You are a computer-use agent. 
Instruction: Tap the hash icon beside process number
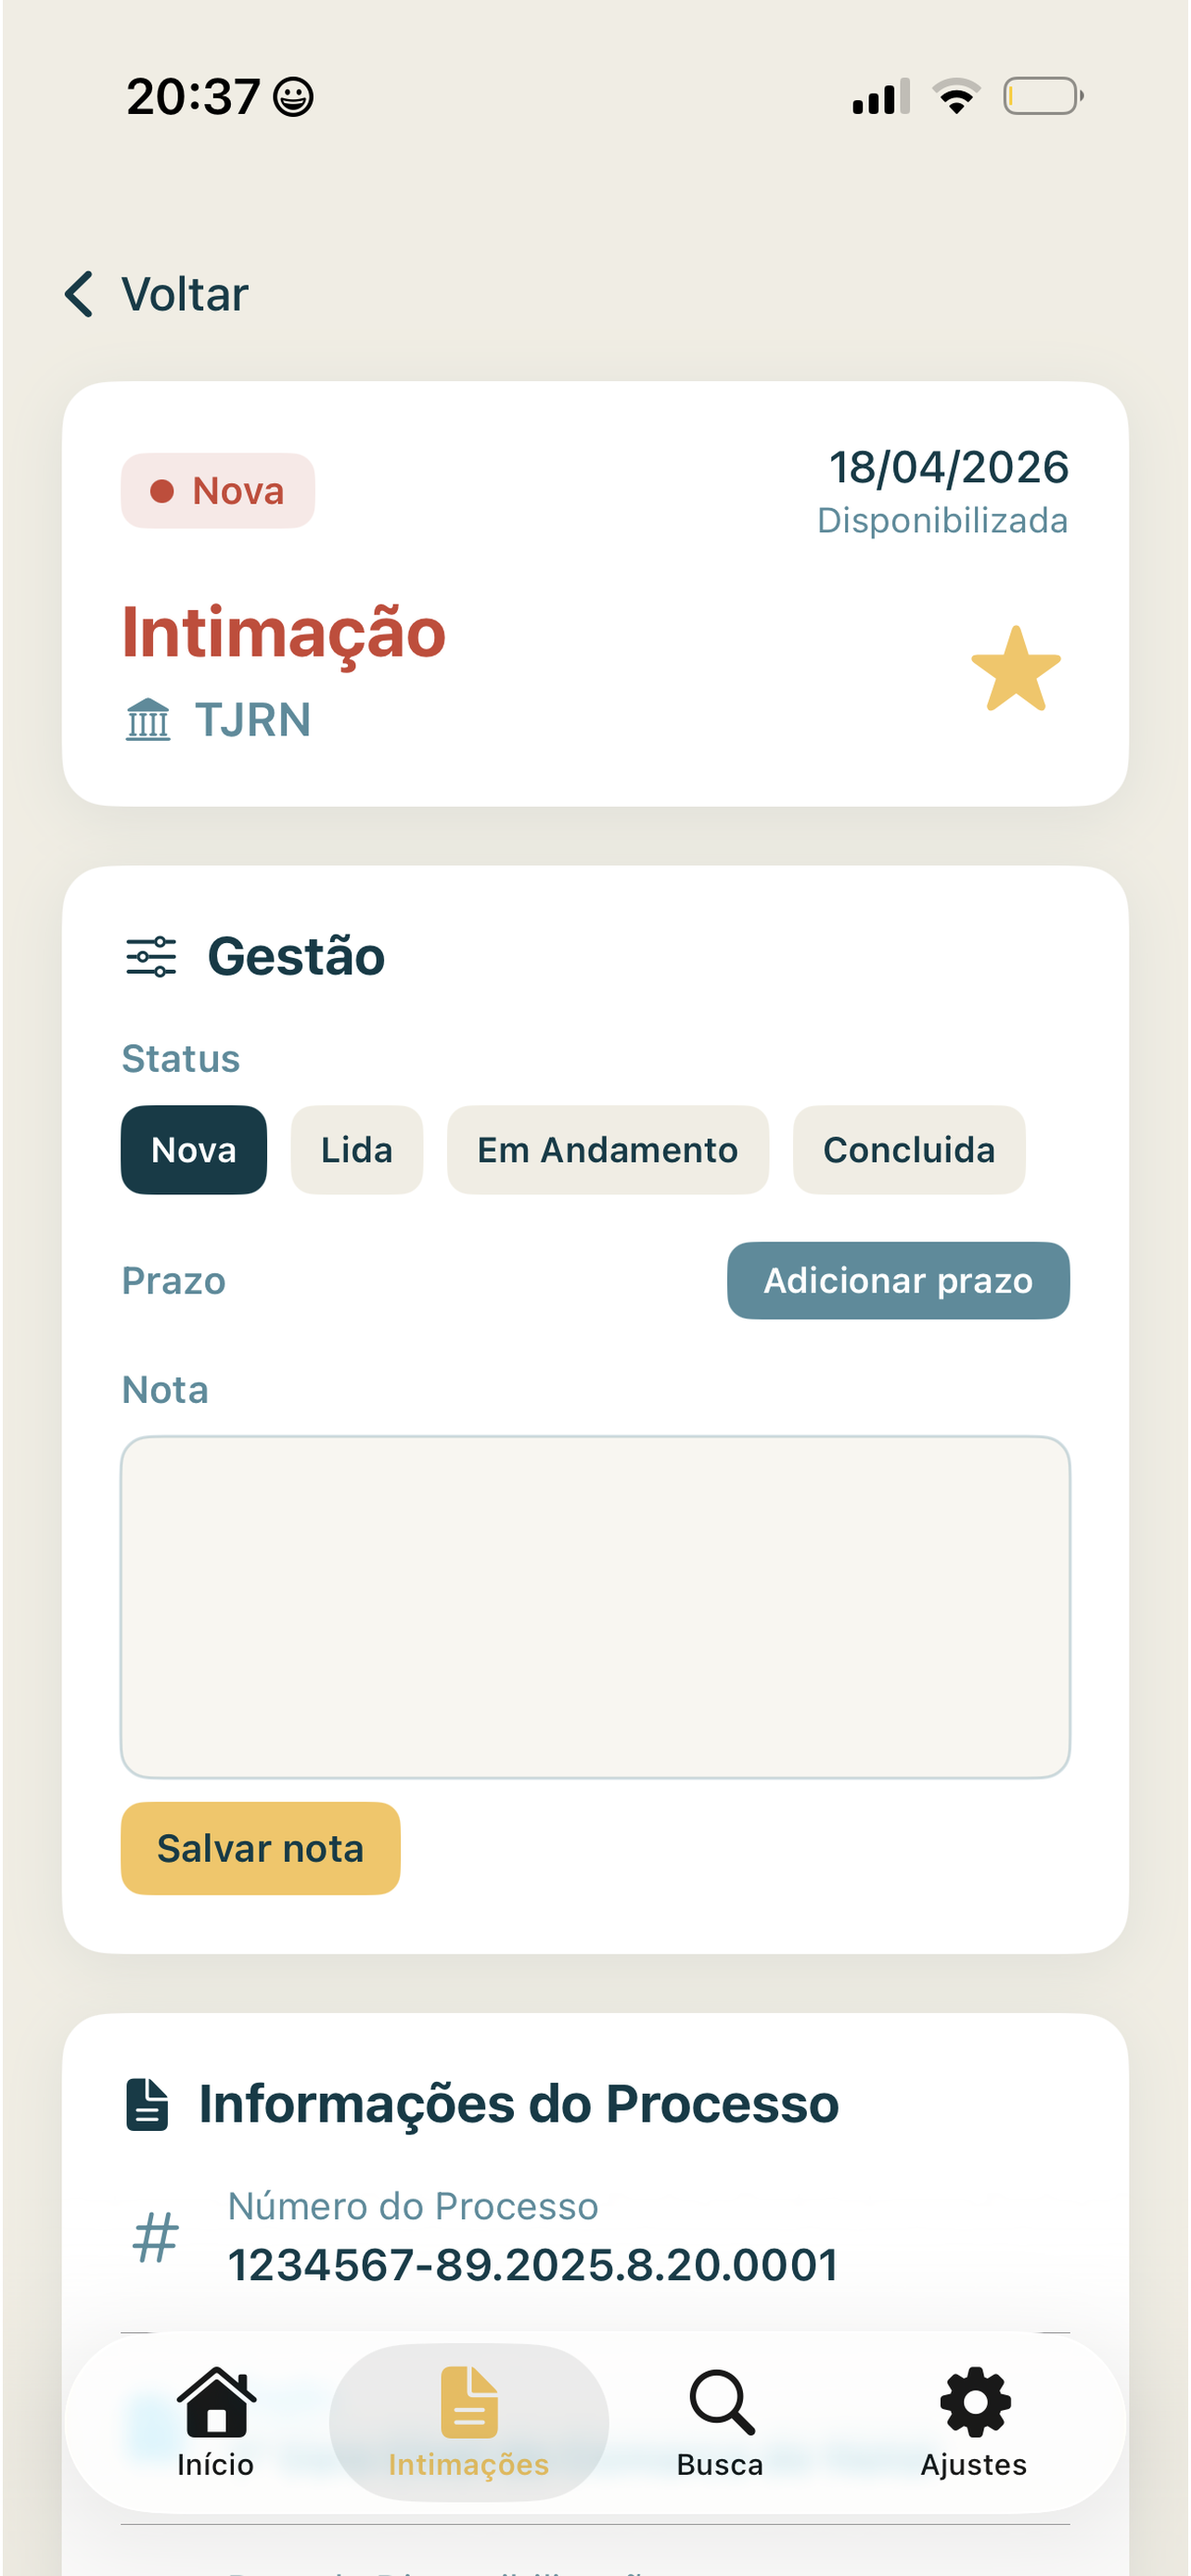pyautogui.click(x=156, y=2237)
